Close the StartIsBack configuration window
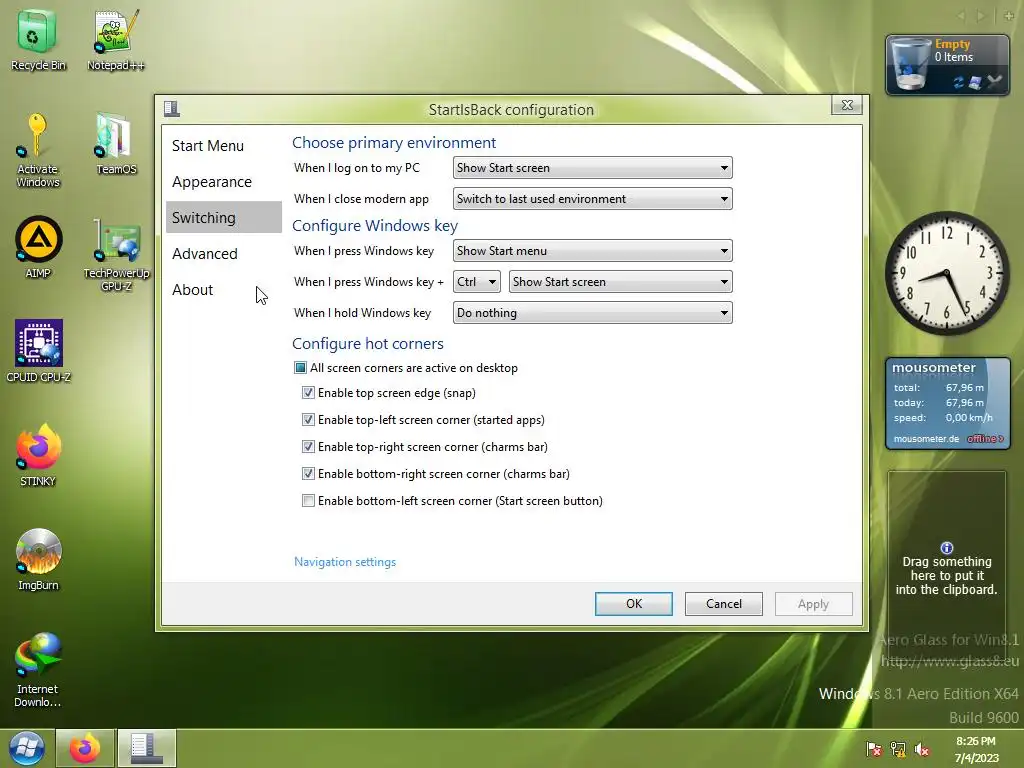Image resolution: width=1024 pixels, height=768 pixels. click(x=847, y=105)
